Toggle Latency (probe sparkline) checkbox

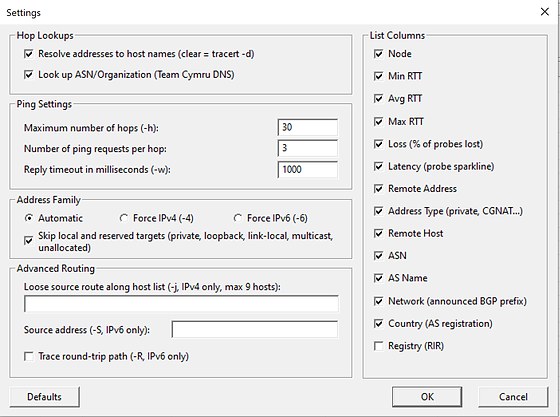coord(378,166)
